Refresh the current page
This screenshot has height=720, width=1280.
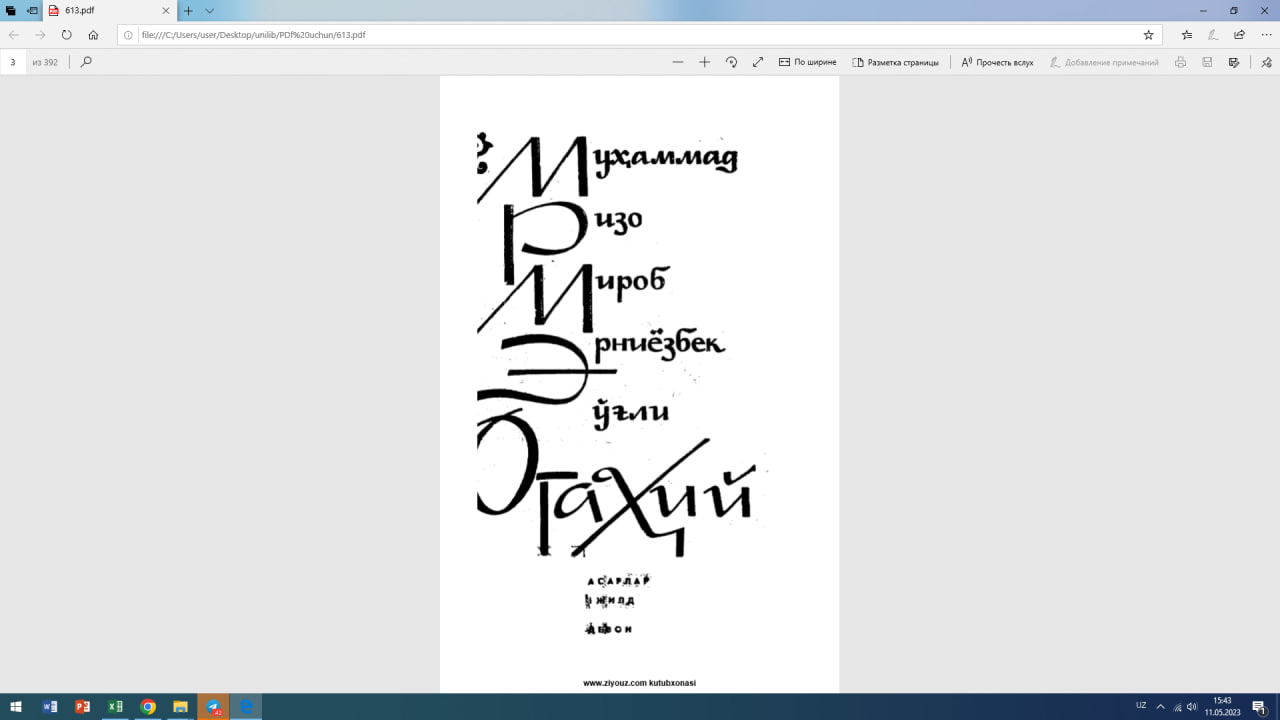click(67, 35)
